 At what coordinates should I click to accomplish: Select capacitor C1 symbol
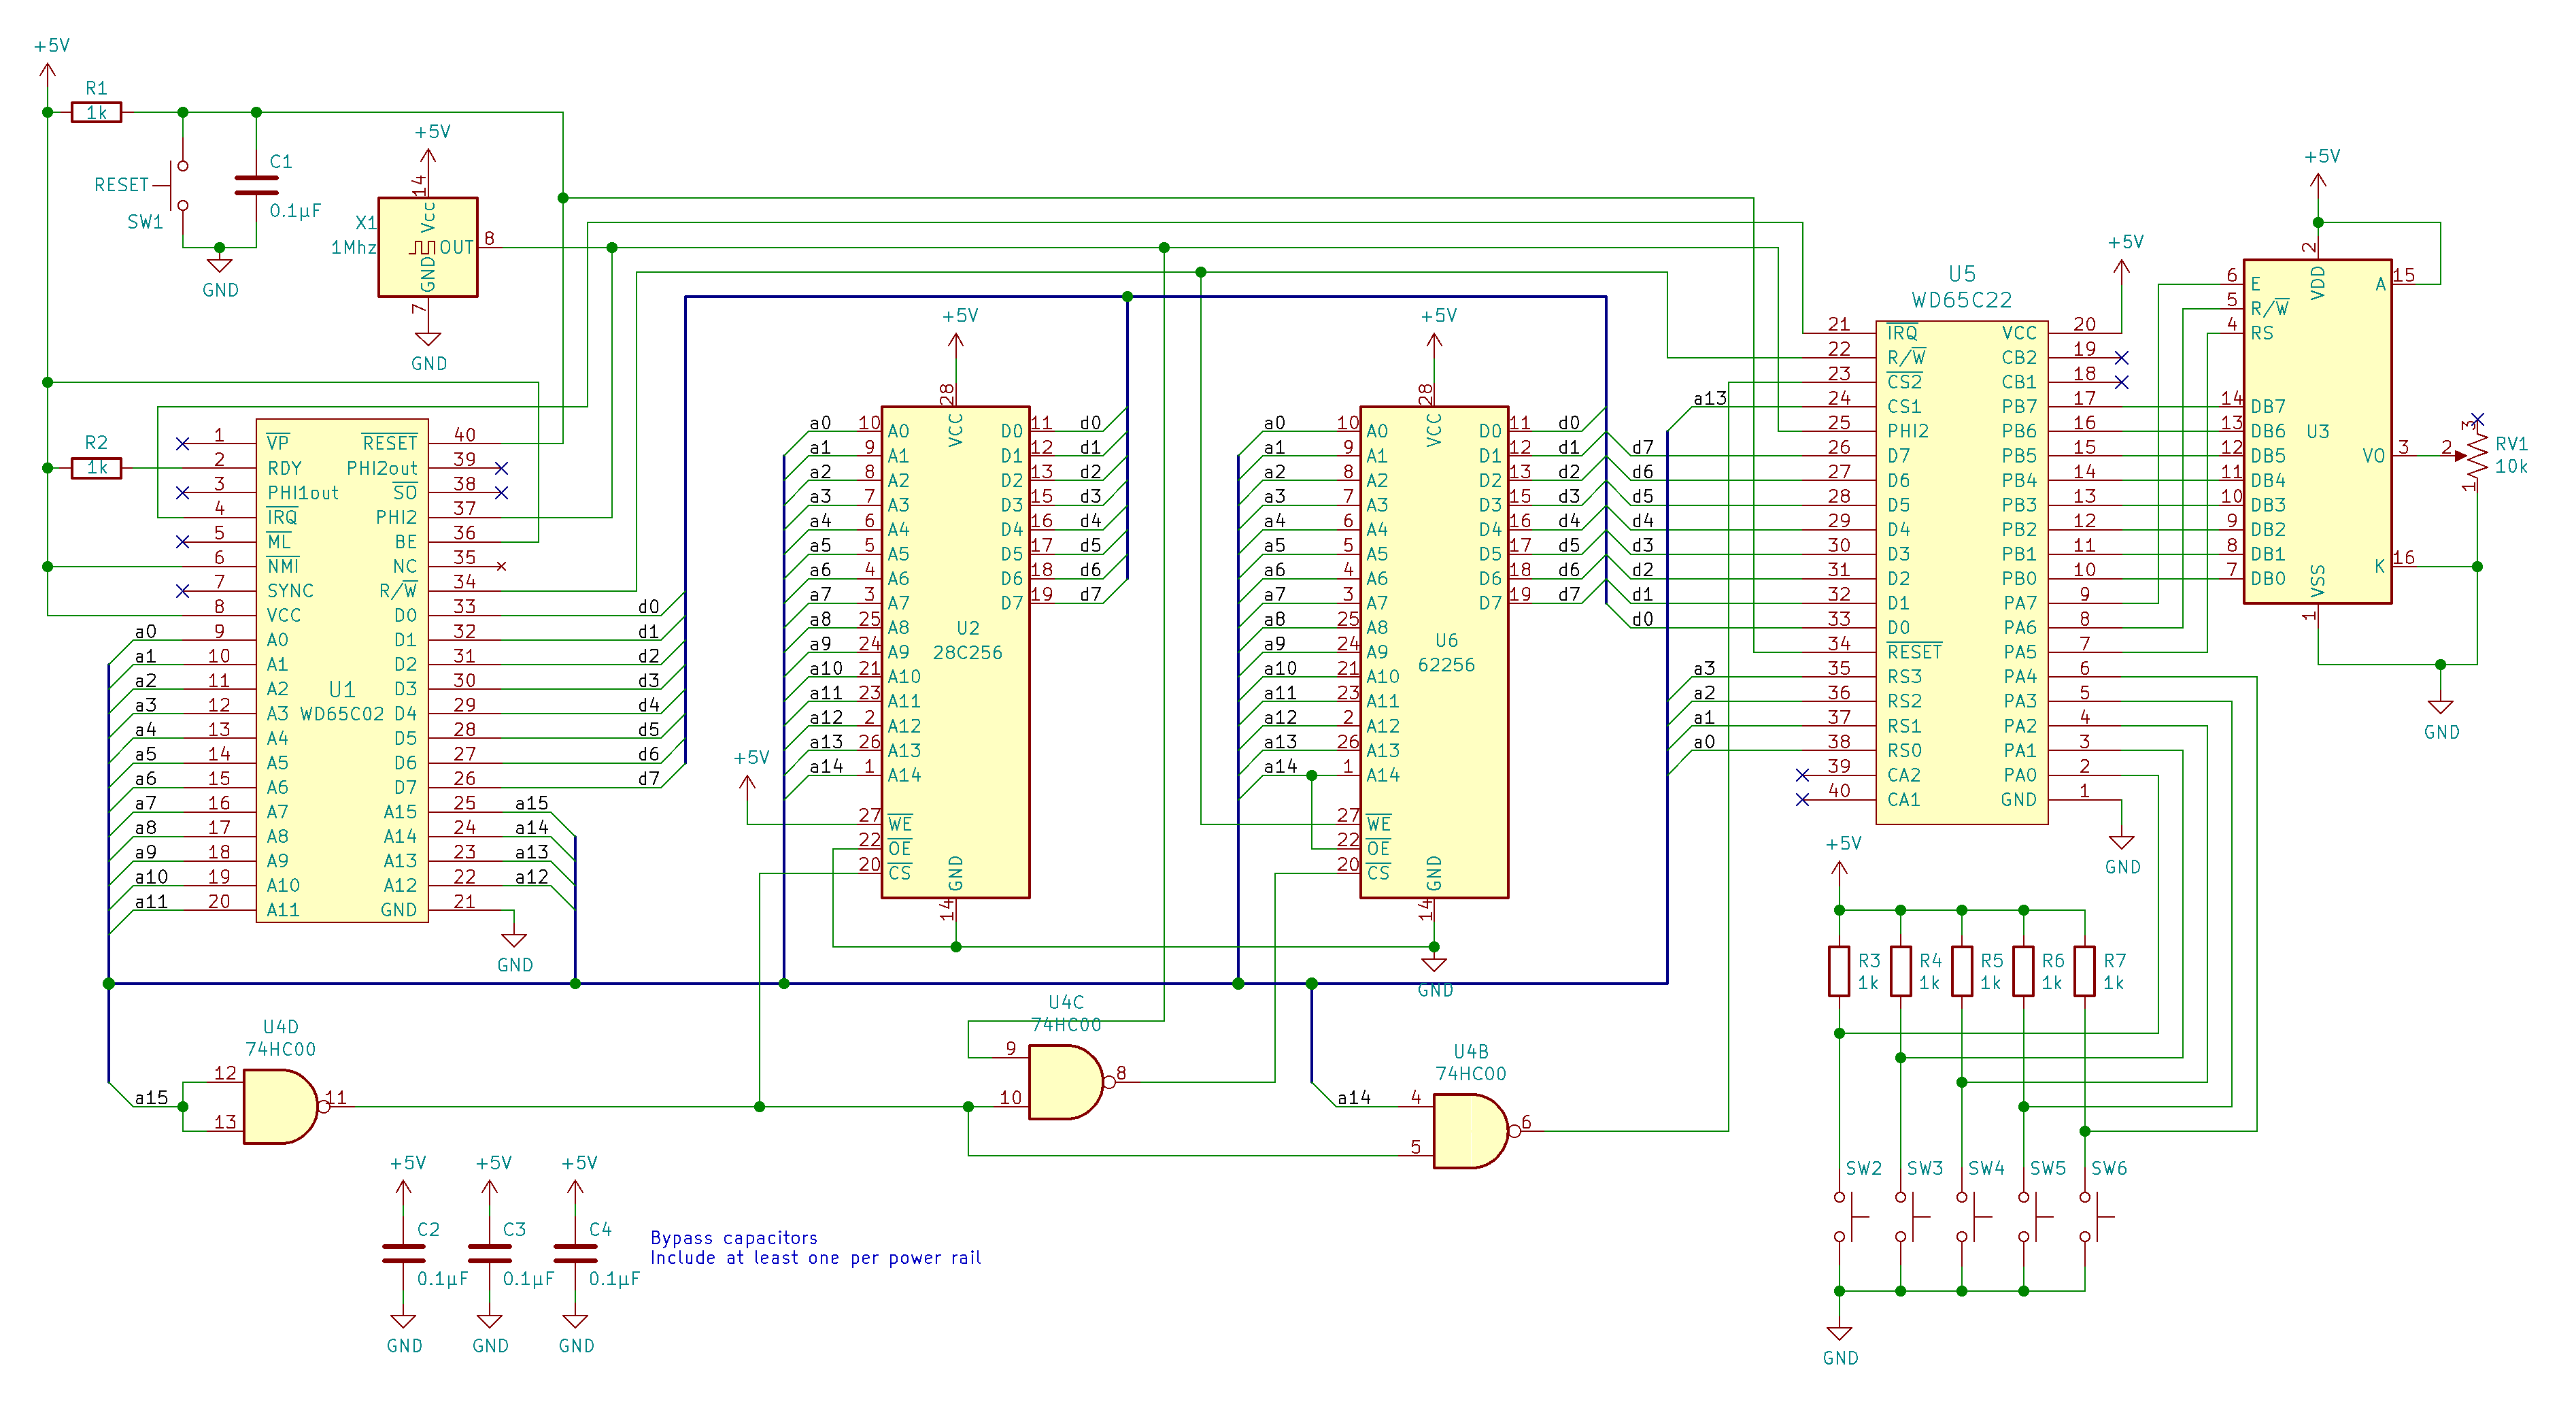[x=256, y=185]
